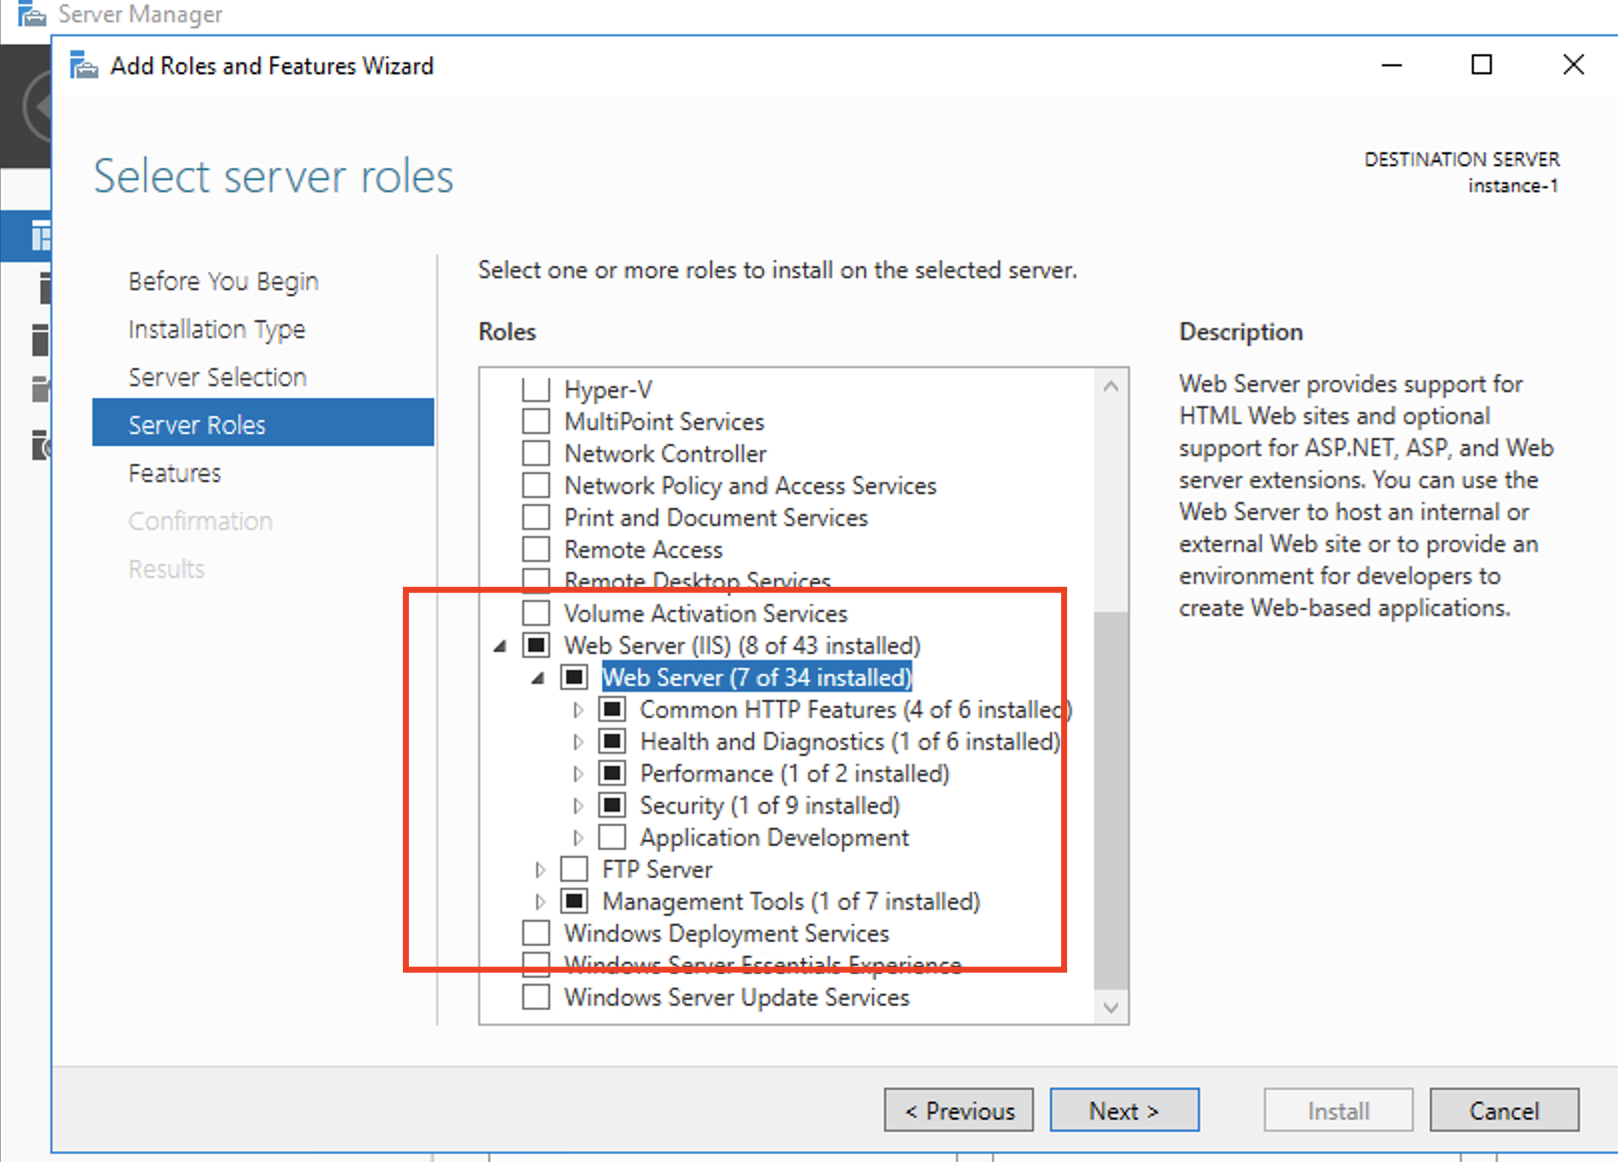Check Print and Document Services
This screenshot has width=1618, height=1162.
pos(537,517)
